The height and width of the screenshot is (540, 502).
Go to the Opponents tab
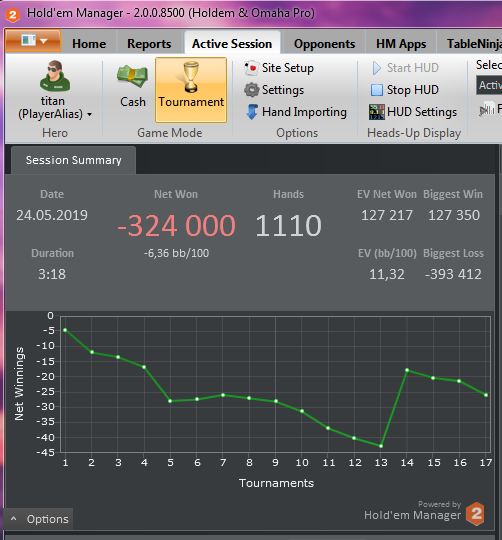pyautogui.click(x=324, y=44)
